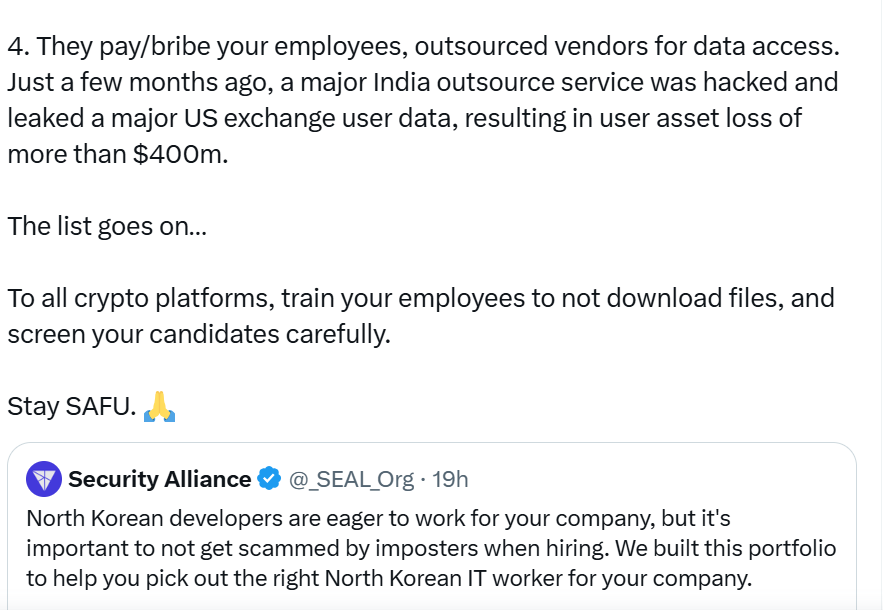The height and width of the screenshot is (610, 883).
Task: Click the "To all crypto platforms" line
Action: 420,298
